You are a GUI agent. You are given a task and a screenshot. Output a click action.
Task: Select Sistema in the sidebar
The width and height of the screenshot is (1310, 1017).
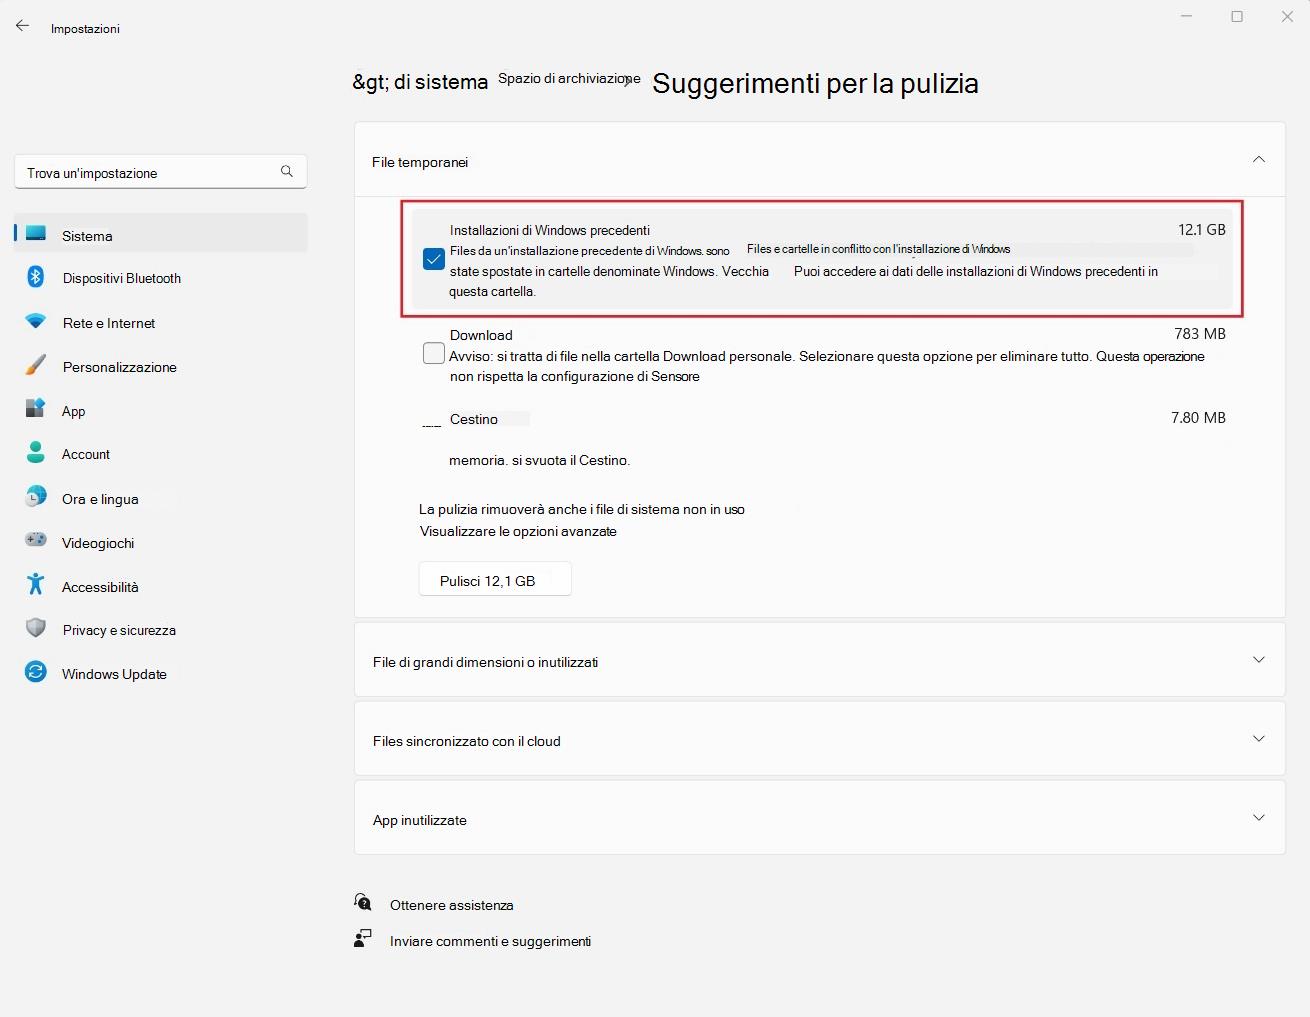click(161, 235)
